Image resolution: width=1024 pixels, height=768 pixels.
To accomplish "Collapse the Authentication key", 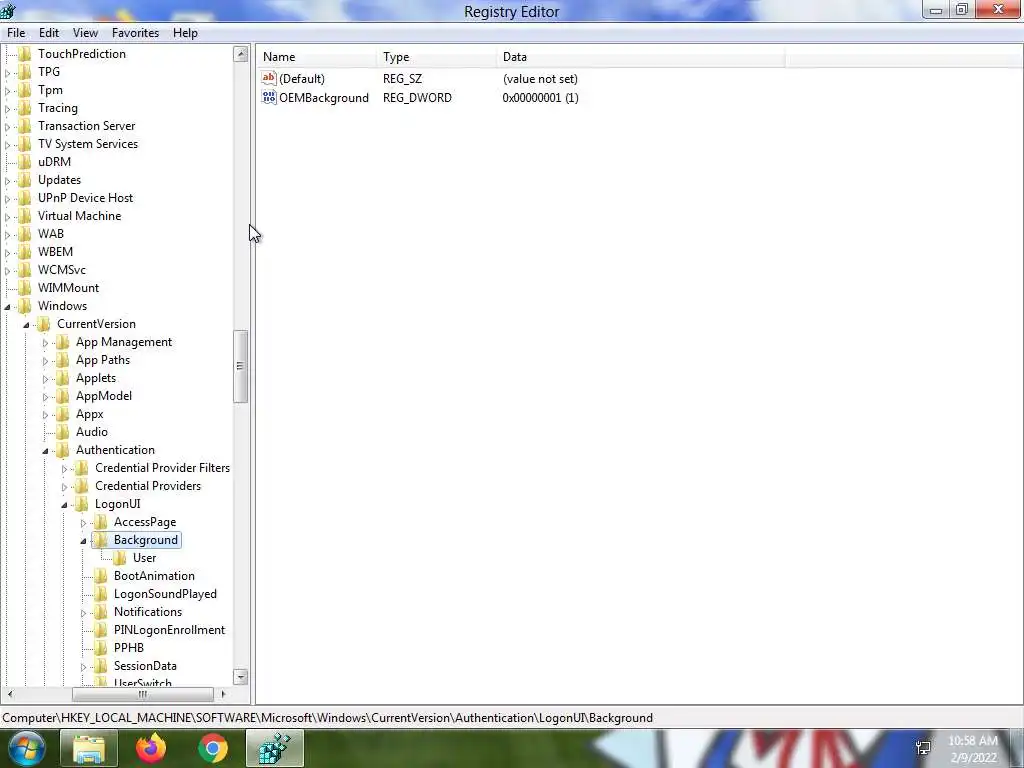I will [46, 451].
